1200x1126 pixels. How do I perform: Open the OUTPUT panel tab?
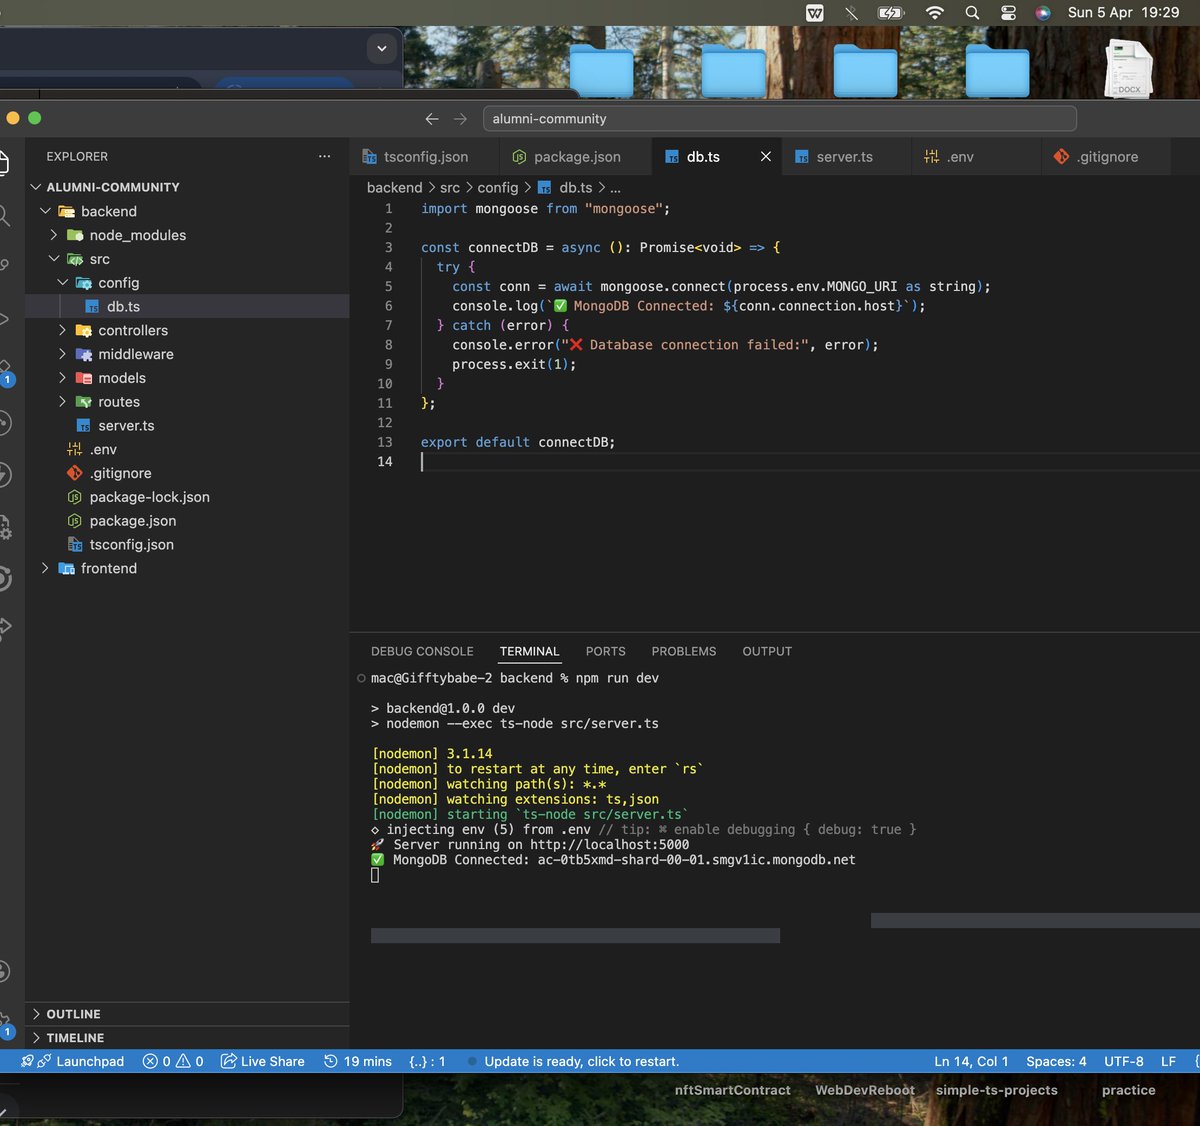pyautogui.click(x=767, y=651)
